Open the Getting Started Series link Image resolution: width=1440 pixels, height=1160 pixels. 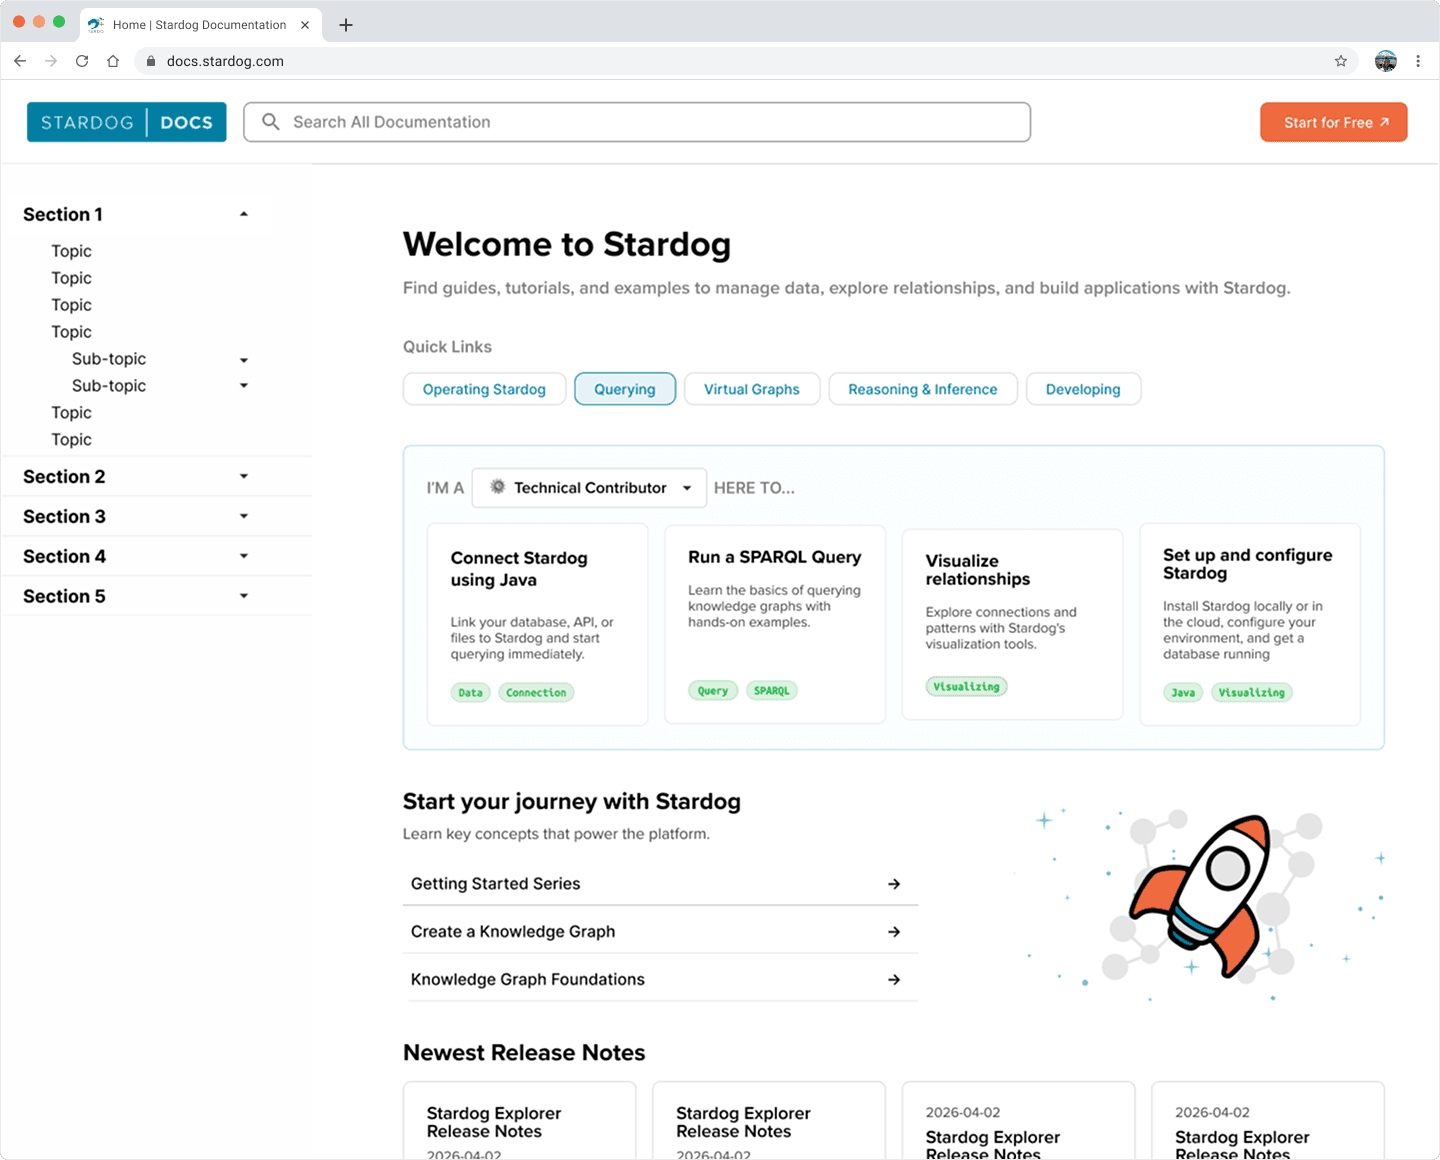660,884
